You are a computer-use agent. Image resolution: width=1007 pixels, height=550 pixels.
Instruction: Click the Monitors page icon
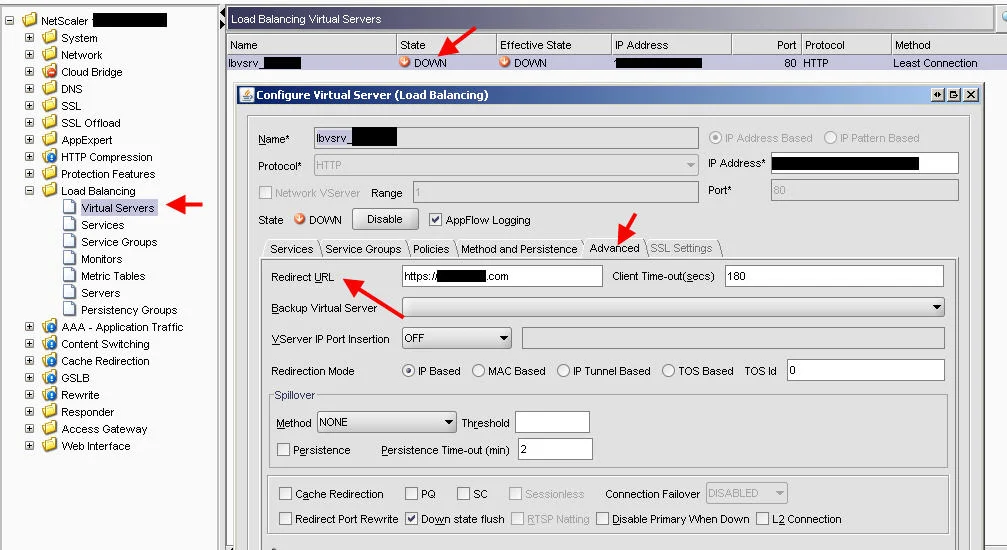[x=69, y=258]
